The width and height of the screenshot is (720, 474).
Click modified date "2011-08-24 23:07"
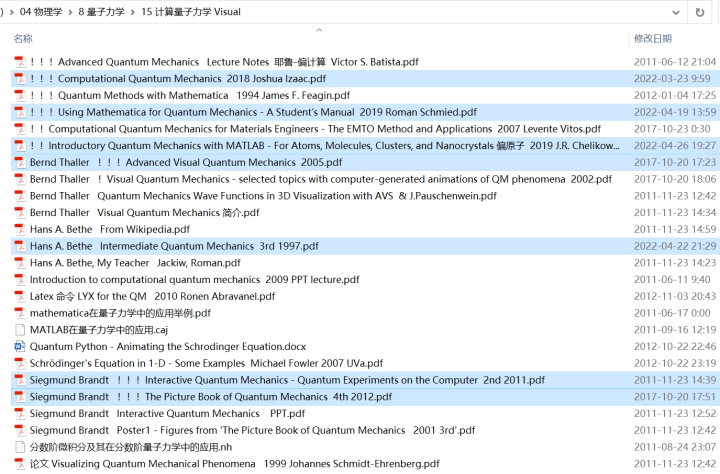tap(675, 447)
